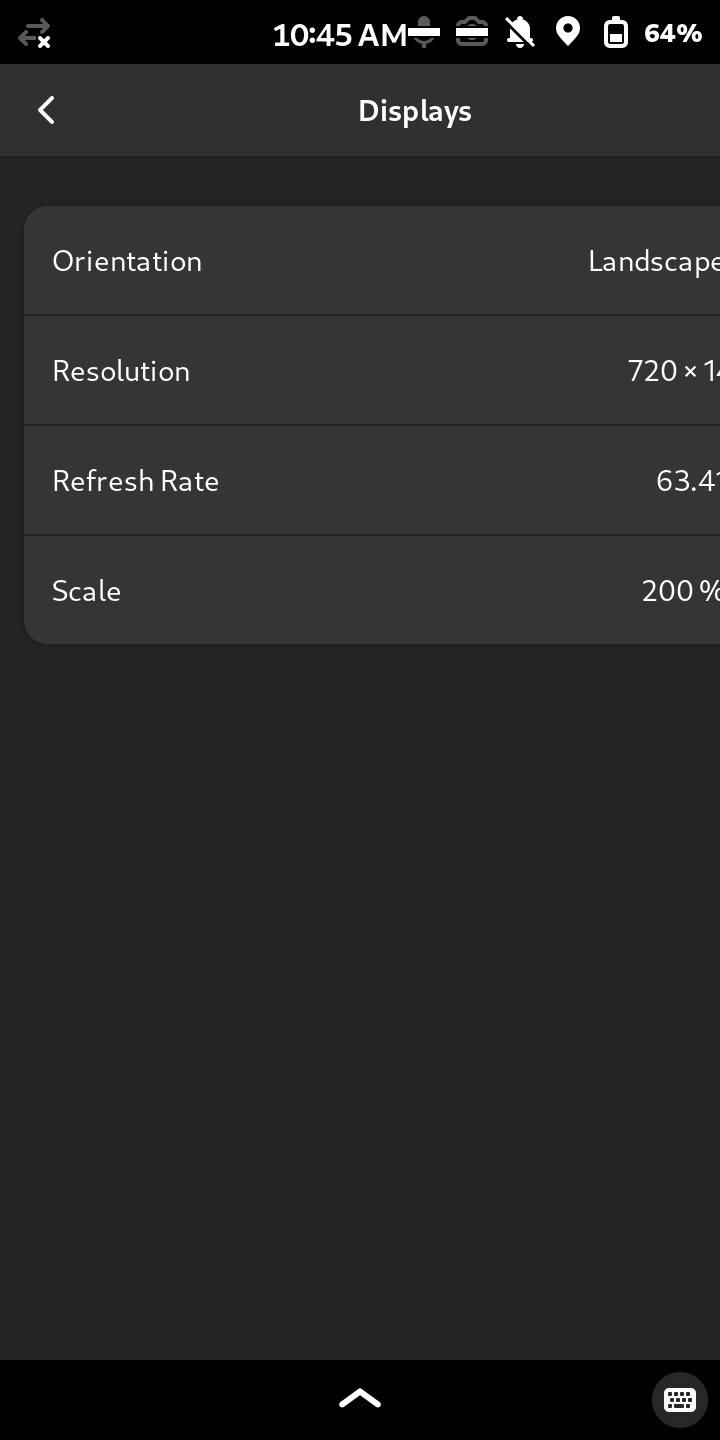Tap the battery icon

coord(616,33)
